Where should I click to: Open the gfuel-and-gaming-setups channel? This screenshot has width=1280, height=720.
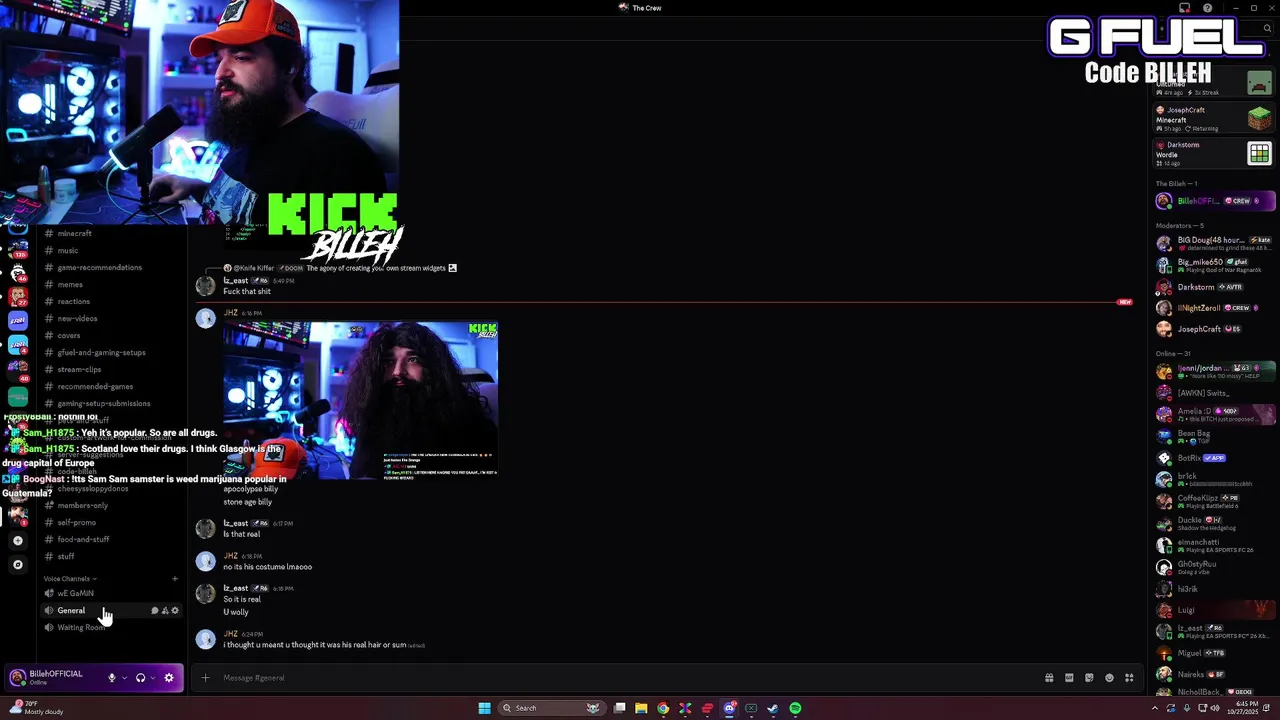click(110, 352)
